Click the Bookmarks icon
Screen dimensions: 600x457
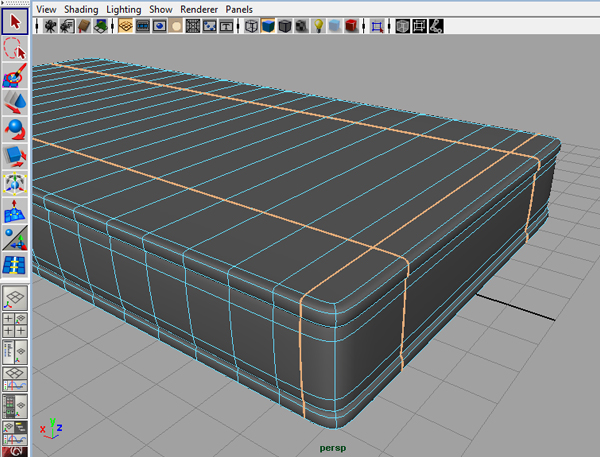pyautogui.click(x=83, y=26)
